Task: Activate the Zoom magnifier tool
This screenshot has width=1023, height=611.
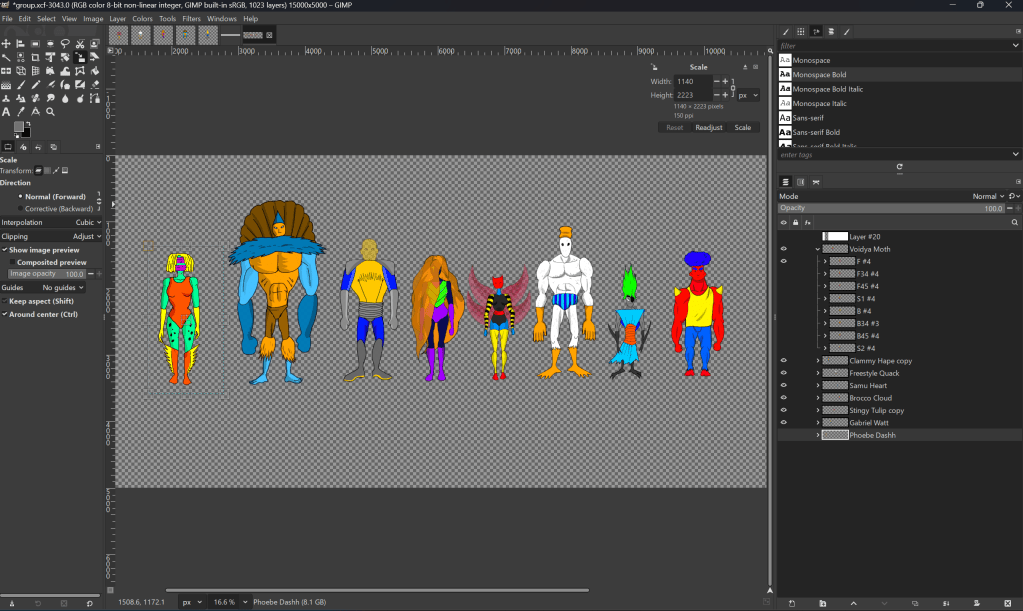Action: 51,112
